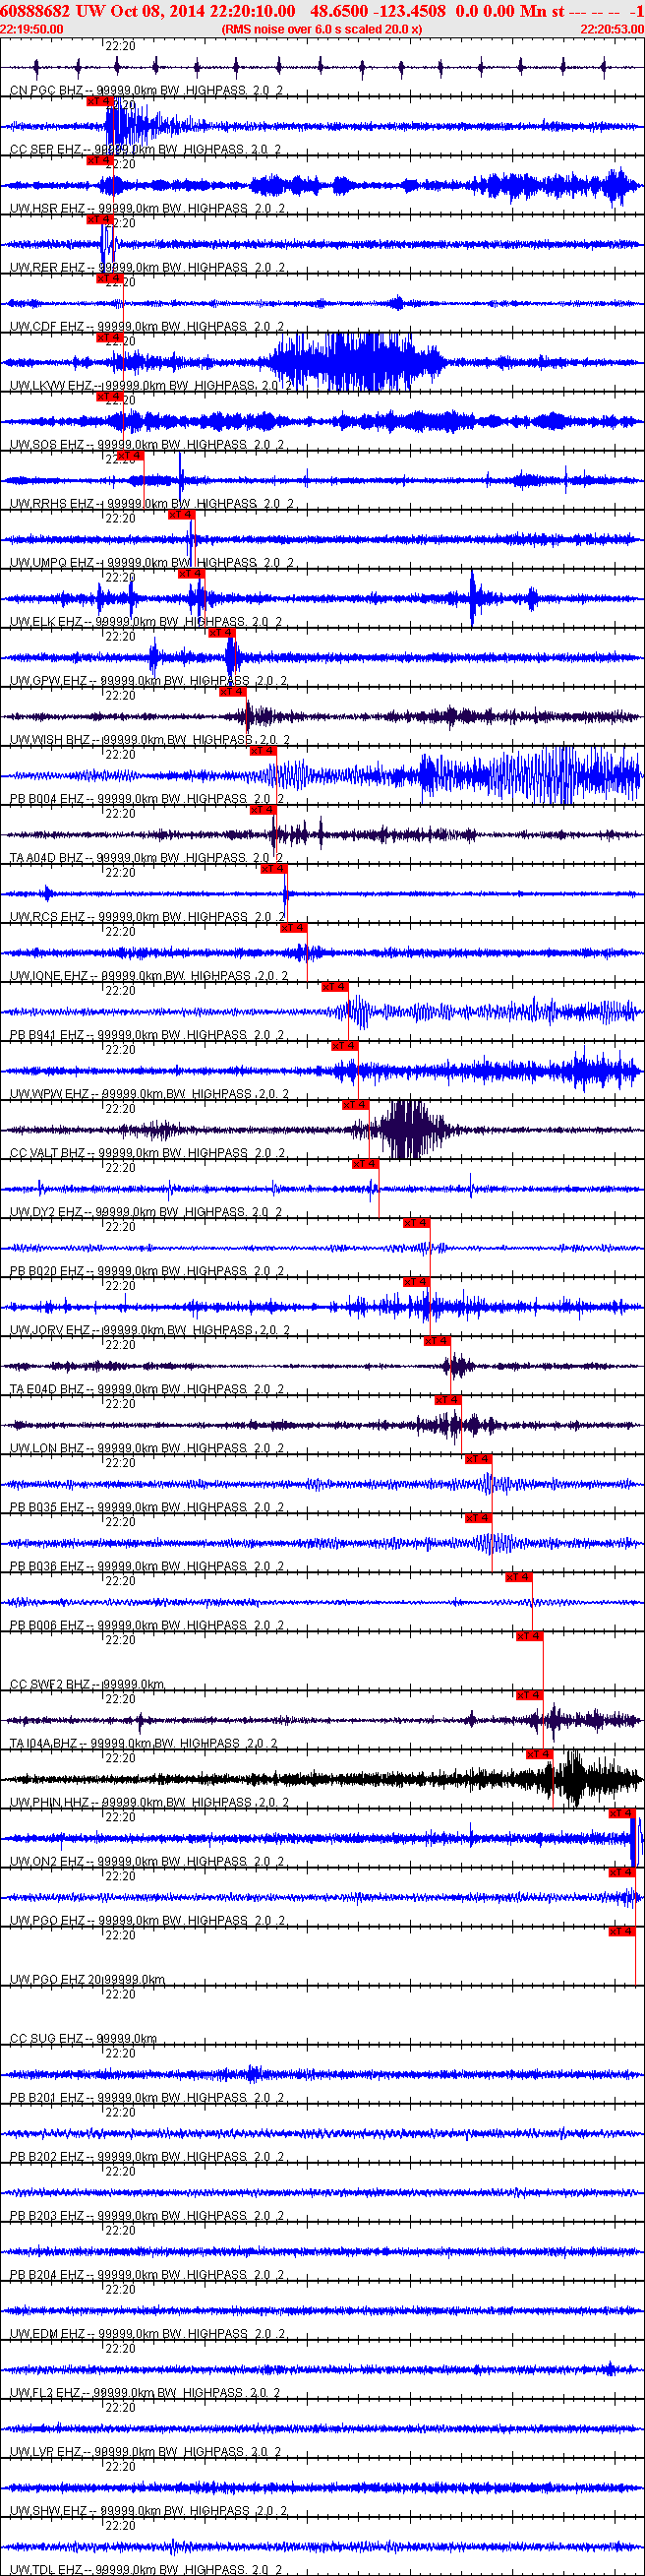Click red pick marker on UW.LON.BHZ trace
Viewport: 645px width, 2576px height.
(448, 1400)
